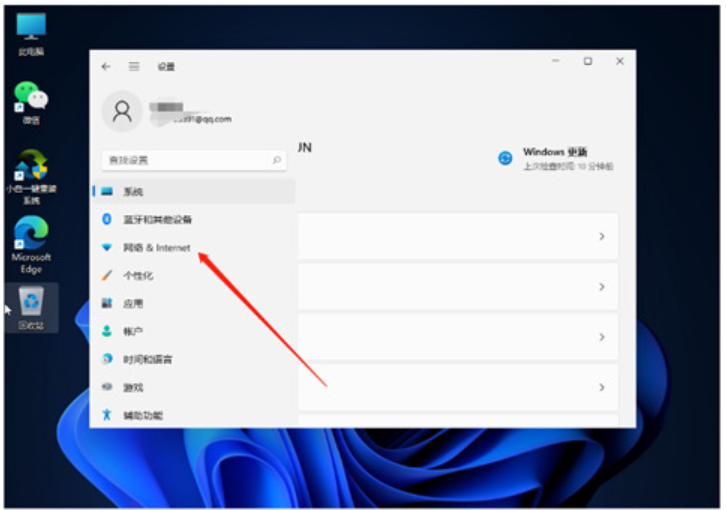
Task: Open the 小白一键重装系统 desktop shortcut
Action: 31,177
